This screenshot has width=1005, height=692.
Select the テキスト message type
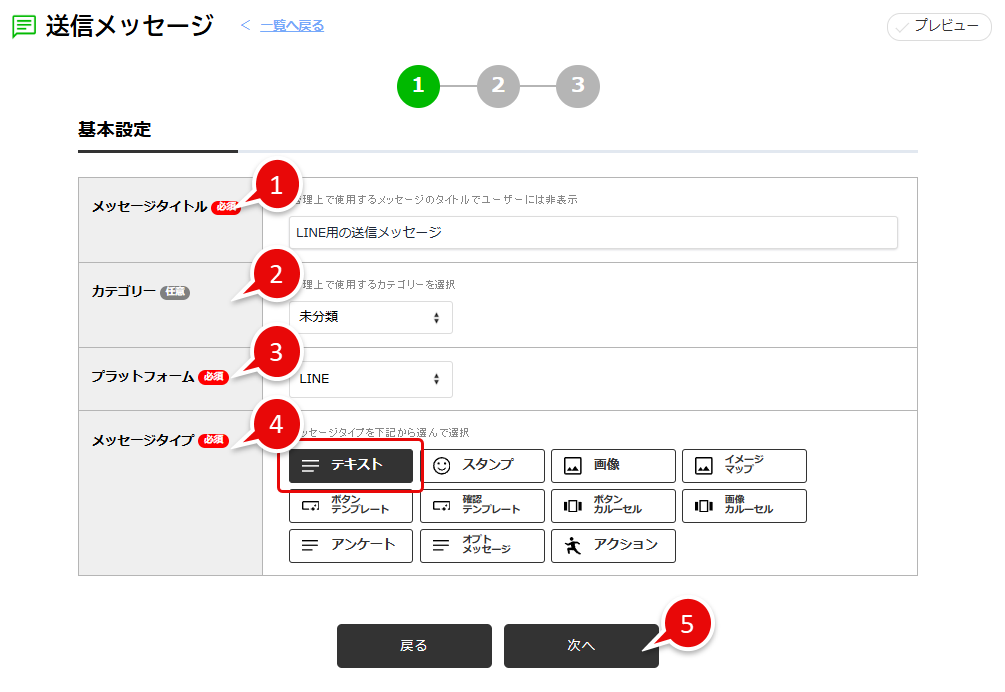click(351, 465)
